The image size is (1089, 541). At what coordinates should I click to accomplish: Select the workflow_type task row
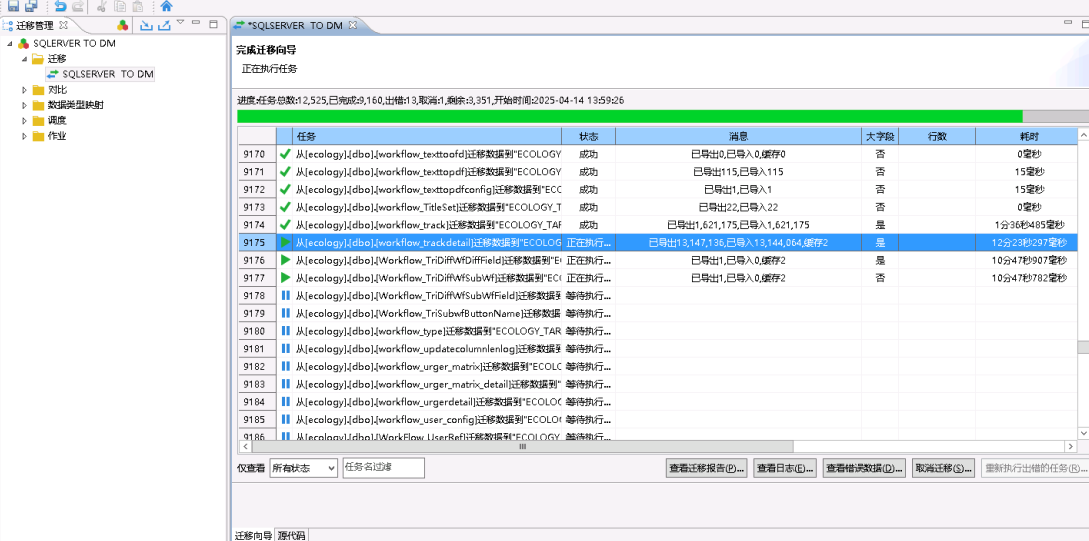click(x=657, y=331)
